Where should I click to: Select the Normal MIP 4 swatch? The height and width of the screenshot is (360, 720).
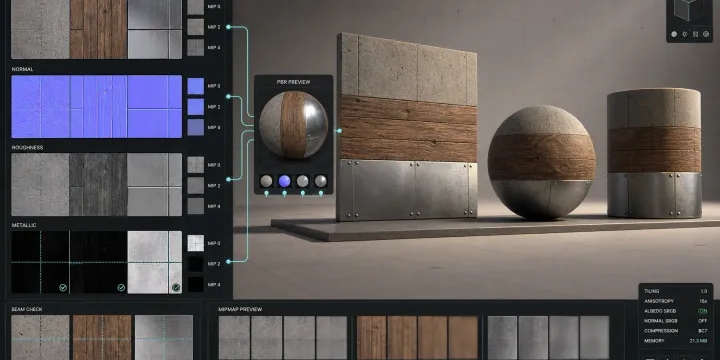(x=196, y=128)
